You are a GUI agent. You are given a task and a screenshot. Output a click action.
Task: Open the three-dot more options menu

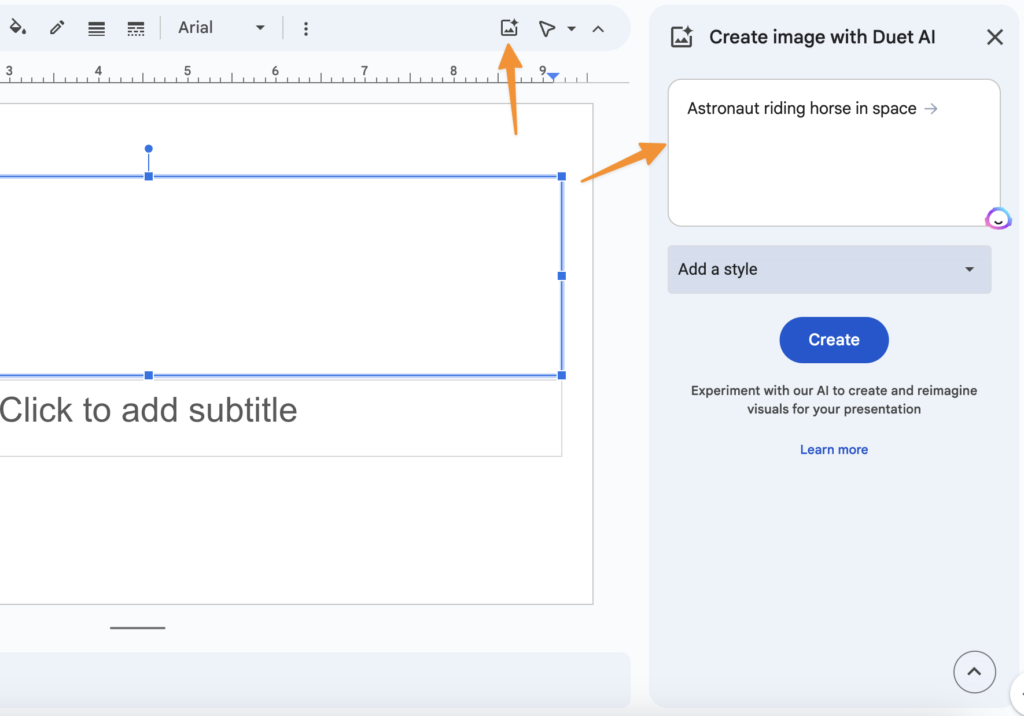306,28
